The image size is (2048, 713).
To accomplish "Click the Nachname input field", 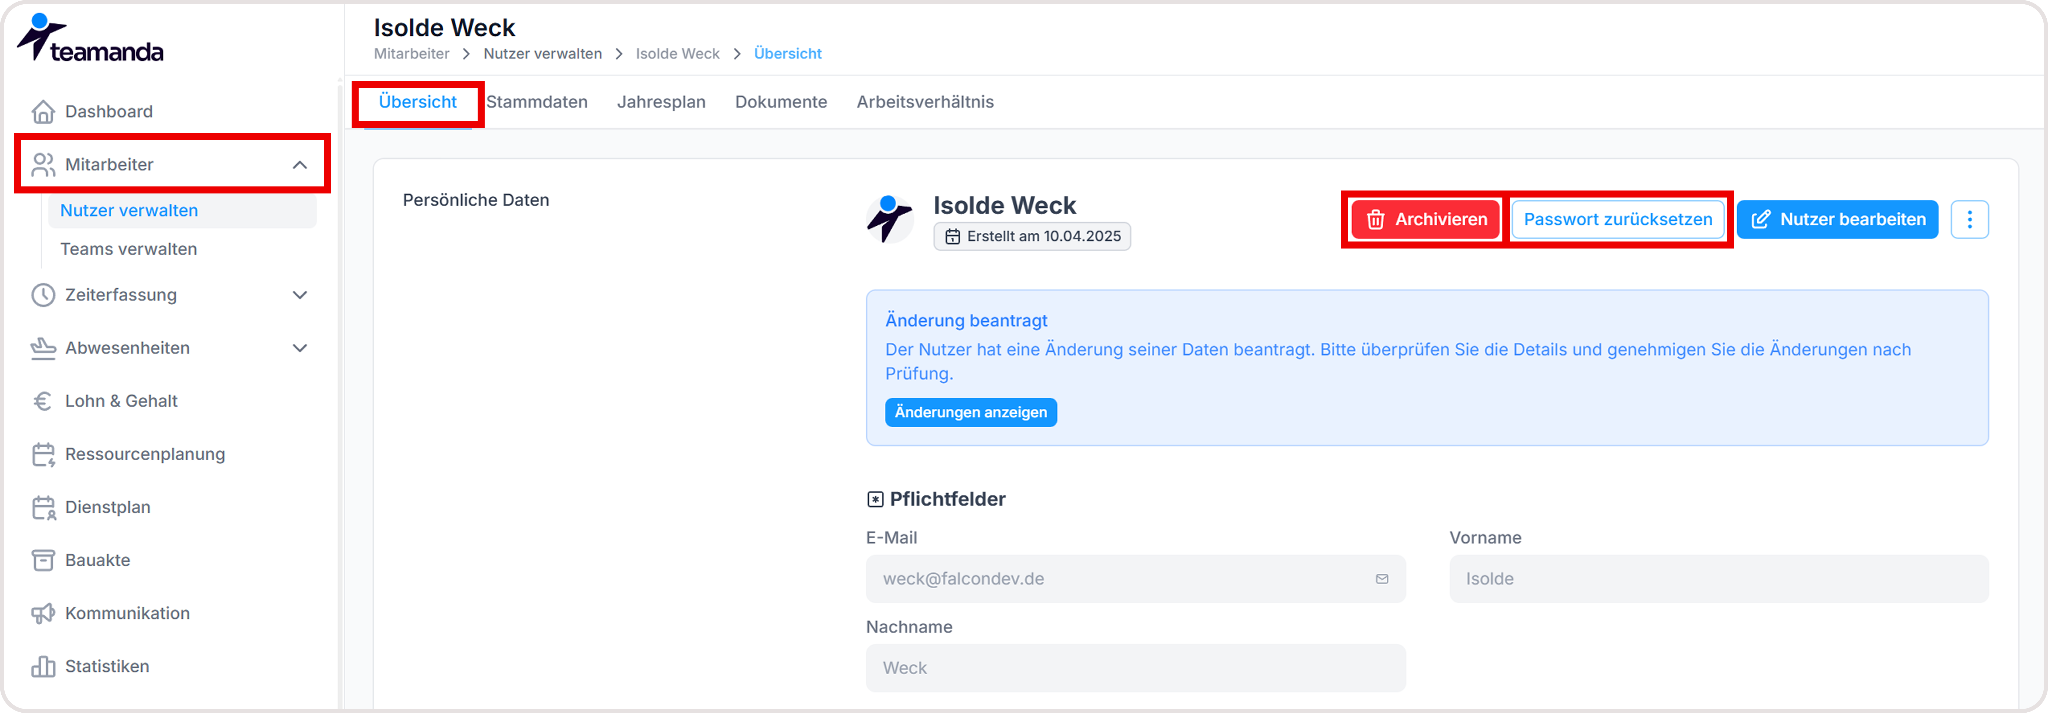I will pos(1136,668).
